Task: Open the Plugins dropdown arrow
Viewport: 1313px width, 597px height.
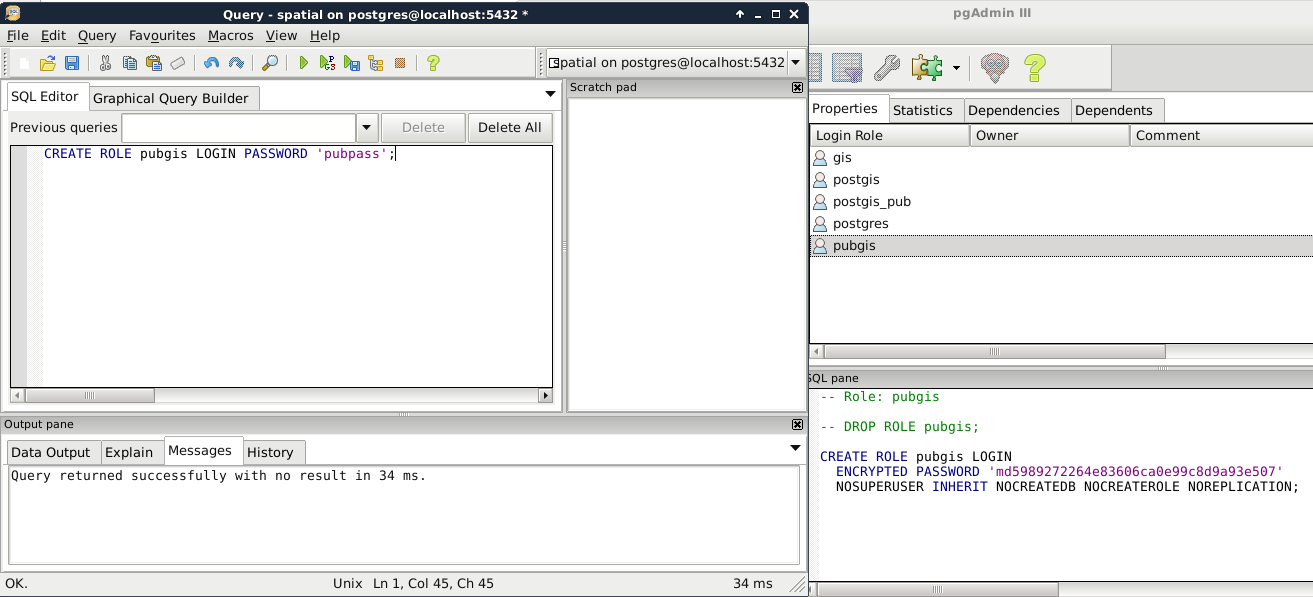Action: pos(956,68)
